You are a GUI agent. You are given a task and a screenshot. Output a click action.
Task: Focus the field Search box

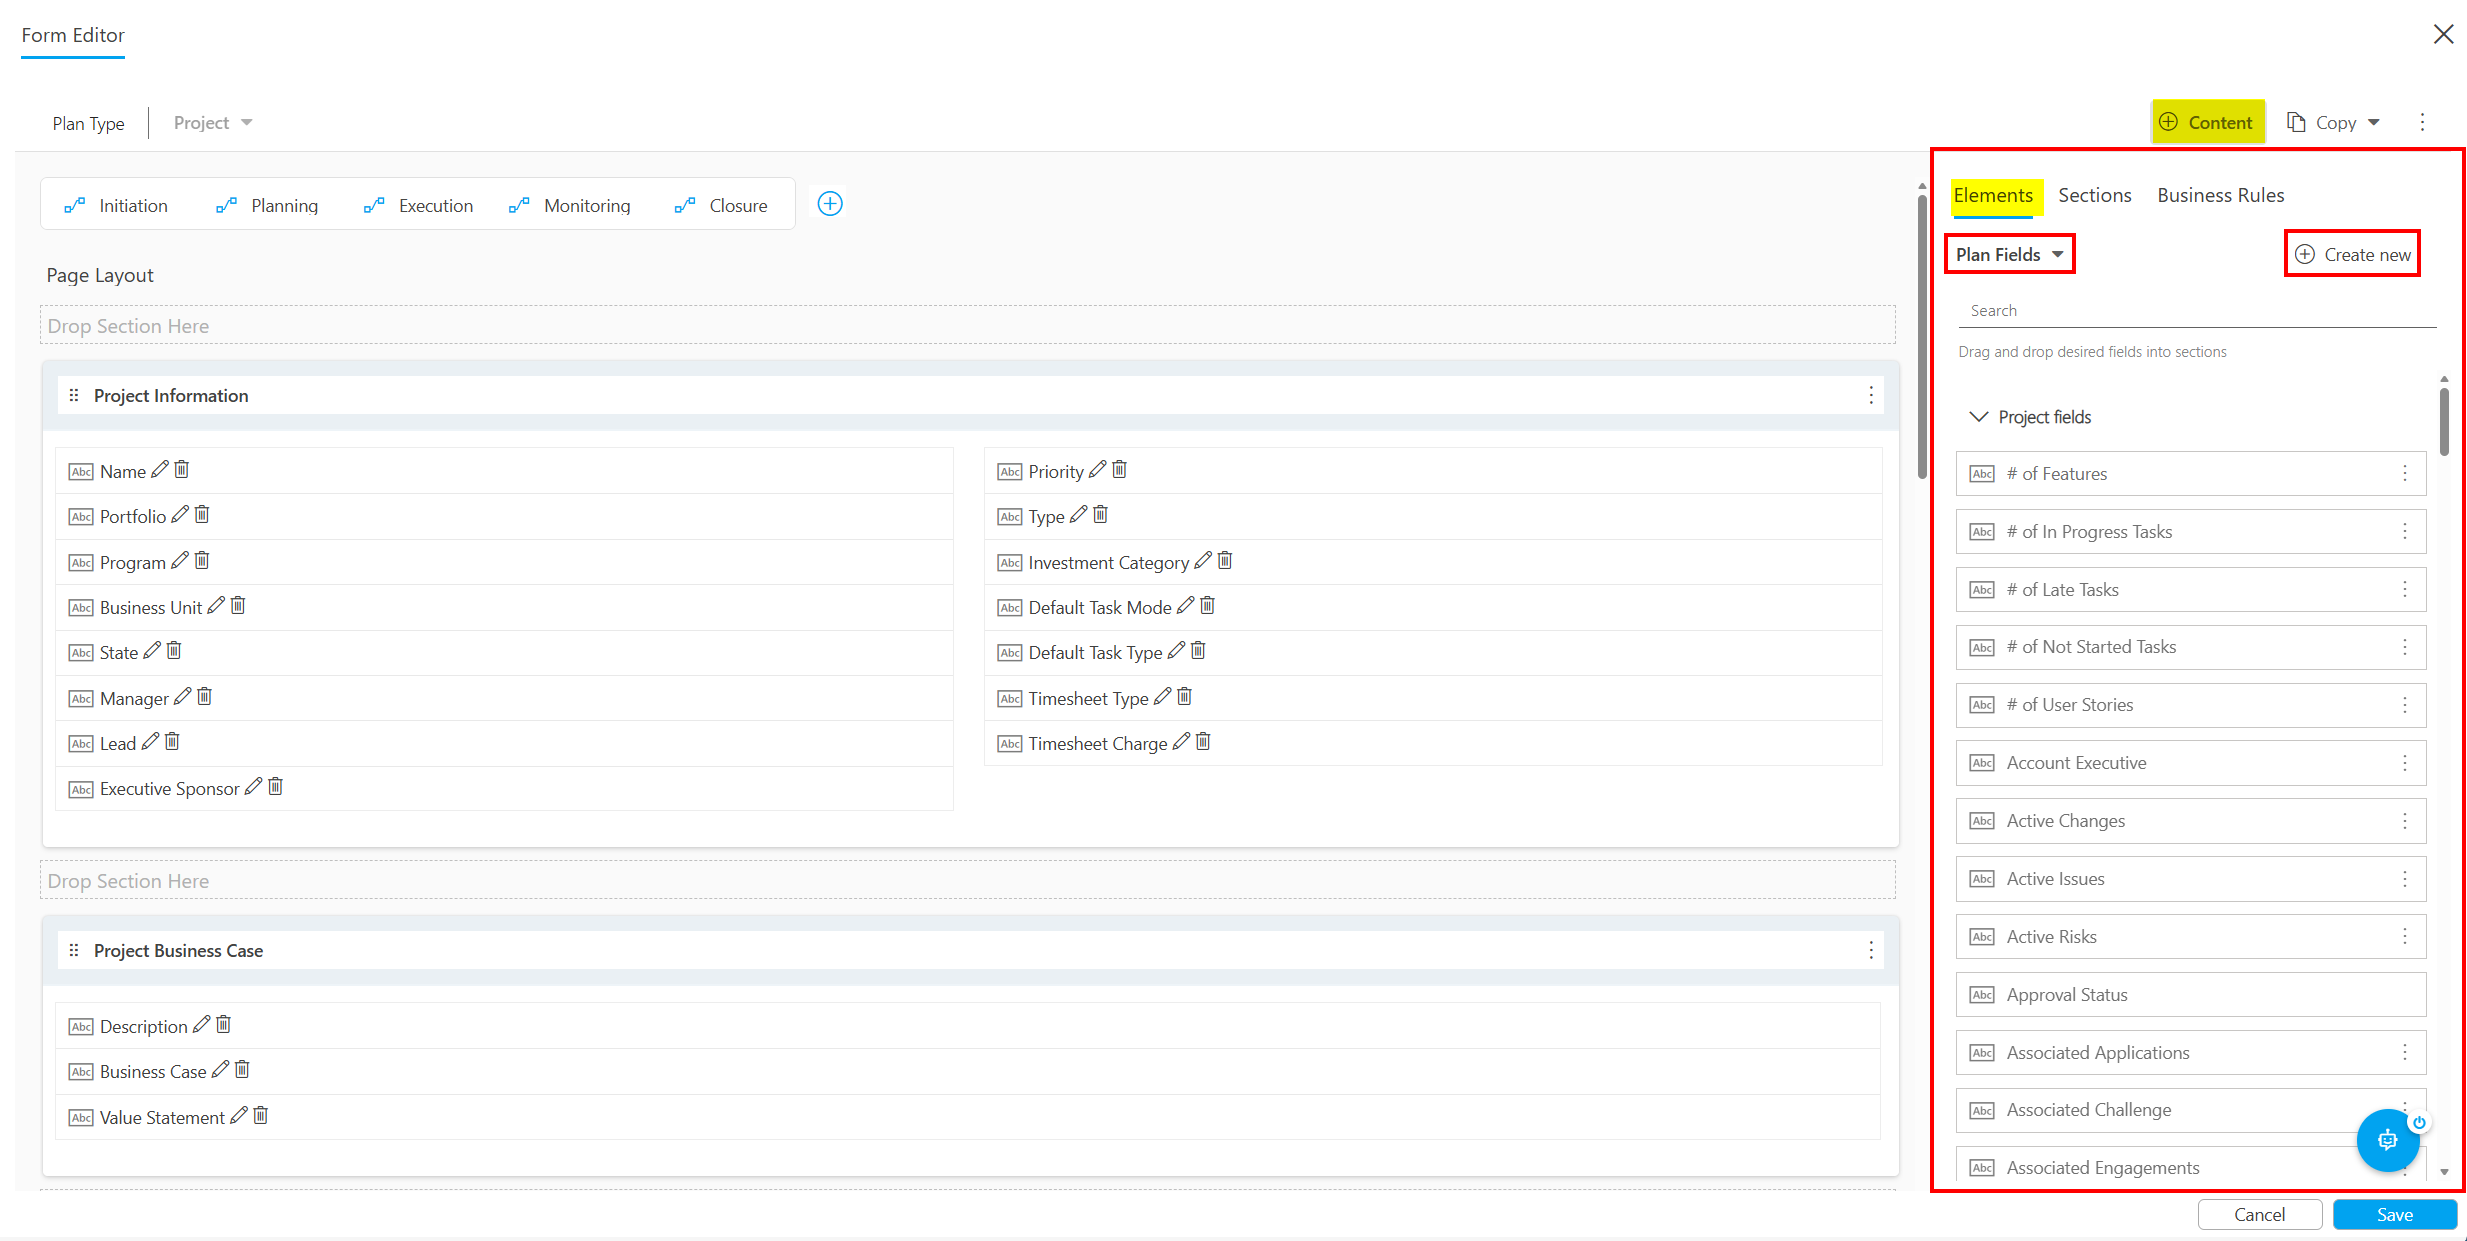coord(2197,311)
